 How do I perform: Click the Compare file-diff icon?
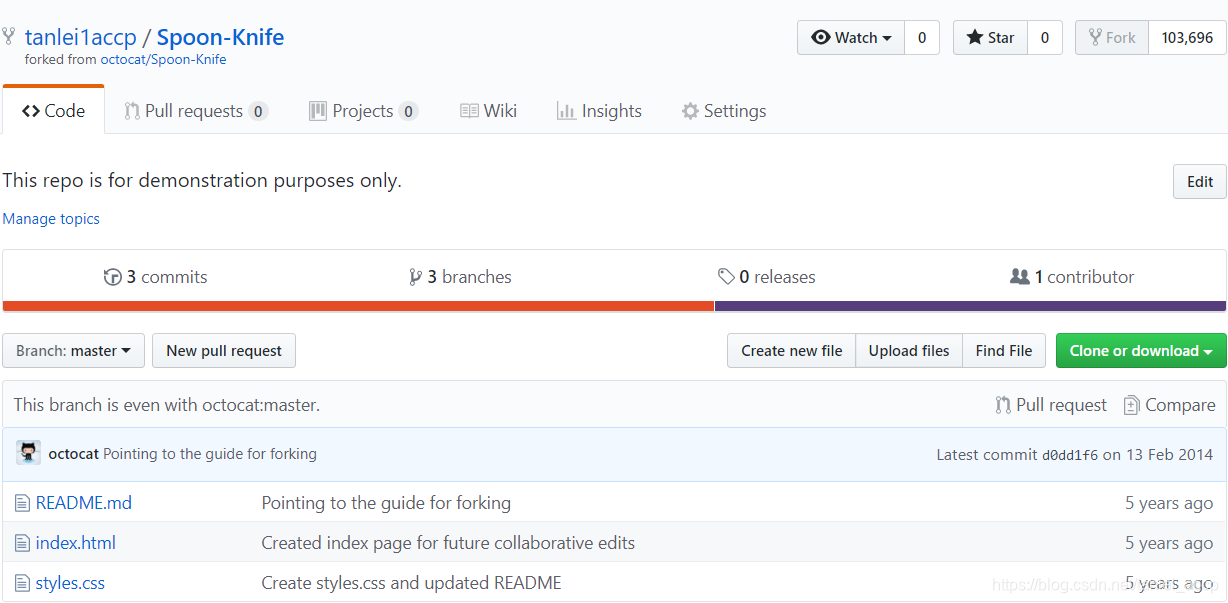[x=1131, y=405]
